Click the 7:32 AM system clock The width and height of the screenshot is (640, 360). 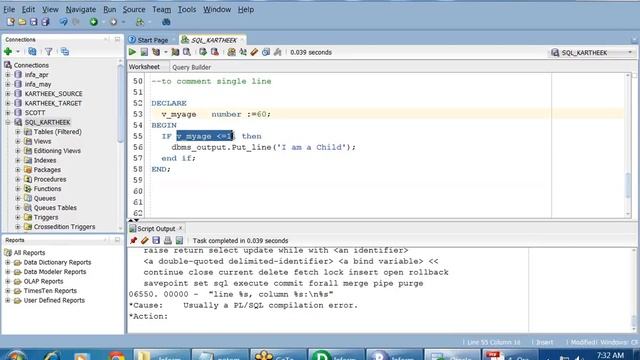(x=610, y=355)
